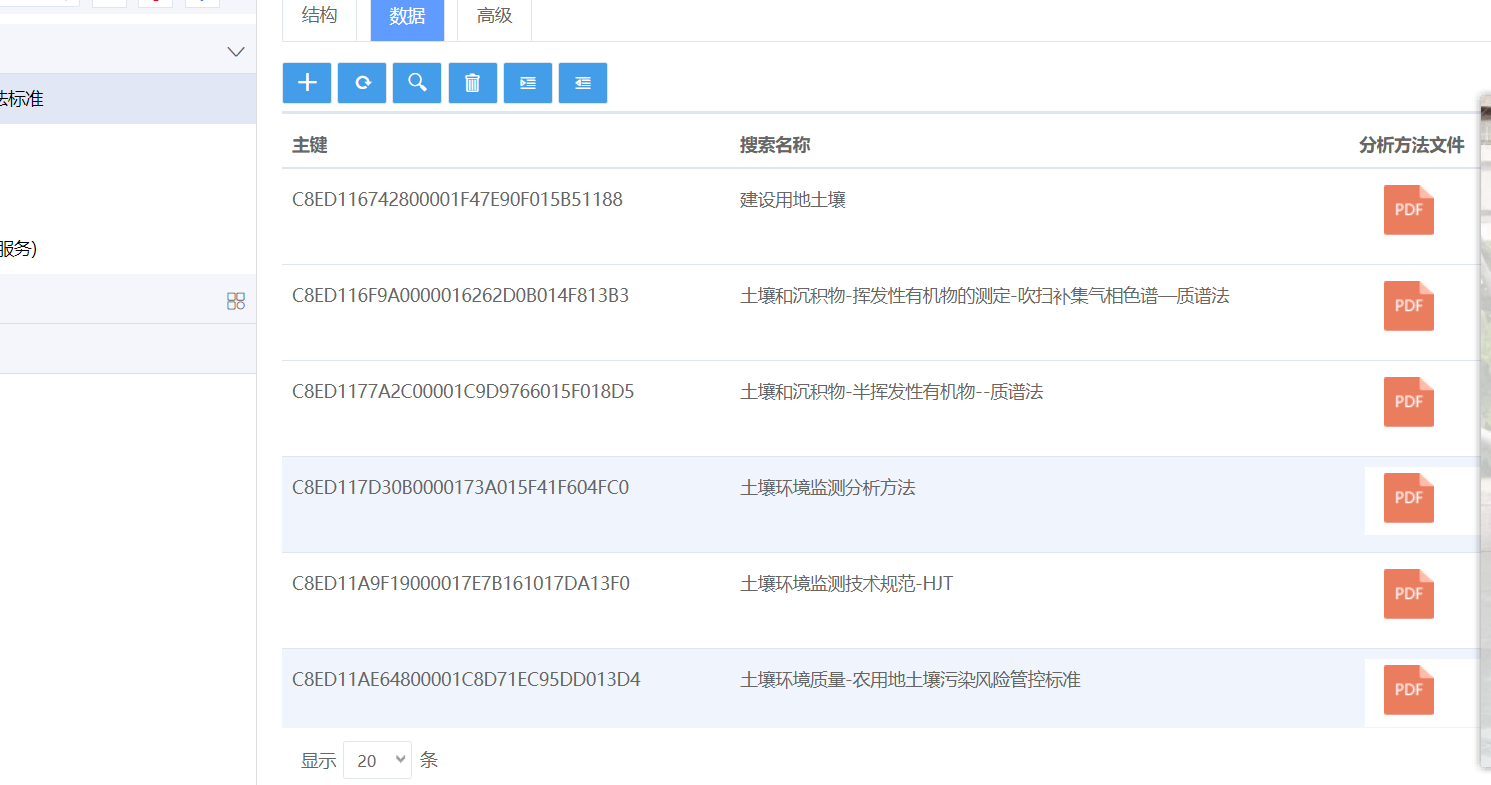Click the 主键 column header
The width and height of the screenshot is (1491, 785).
click(310, 145)
